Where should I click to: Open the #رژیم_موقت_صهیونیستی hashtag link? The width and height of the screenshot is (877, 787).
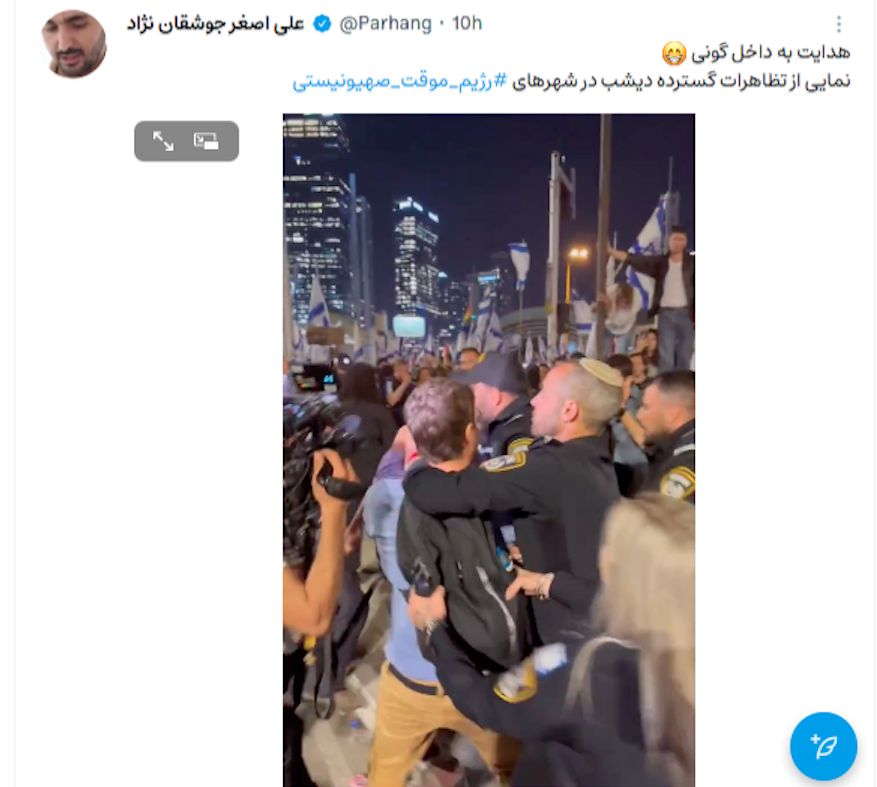tap(400, 81)
